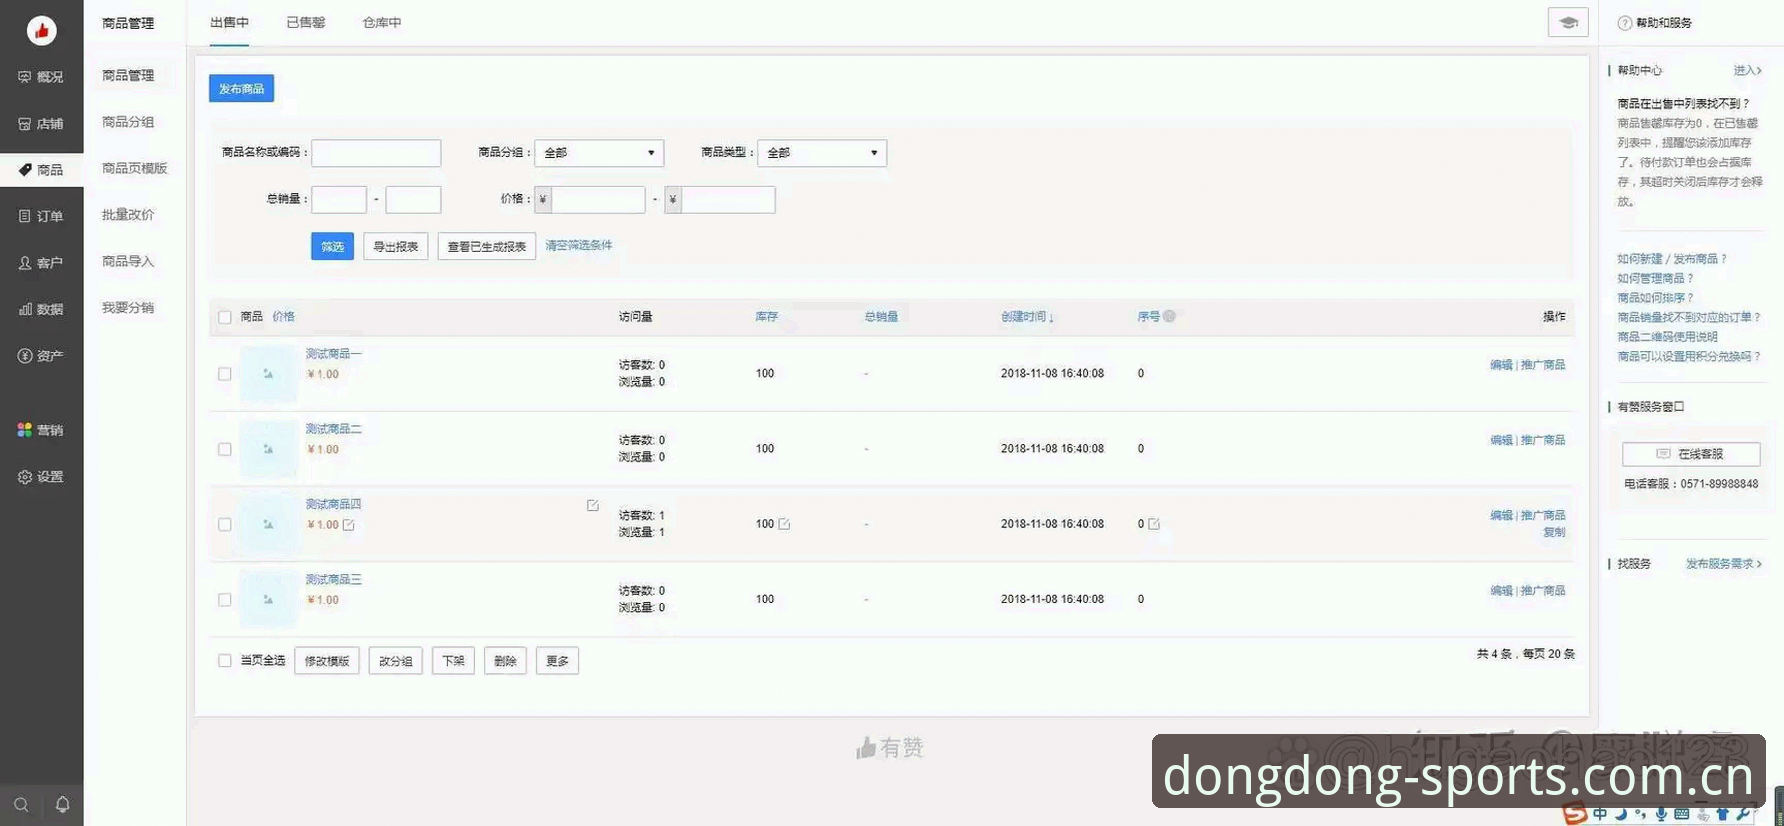Check the 测试商品三 row checkbox
Image resolution: width=1784 pixels, height=826 pixels.
[x=225, y=600]
